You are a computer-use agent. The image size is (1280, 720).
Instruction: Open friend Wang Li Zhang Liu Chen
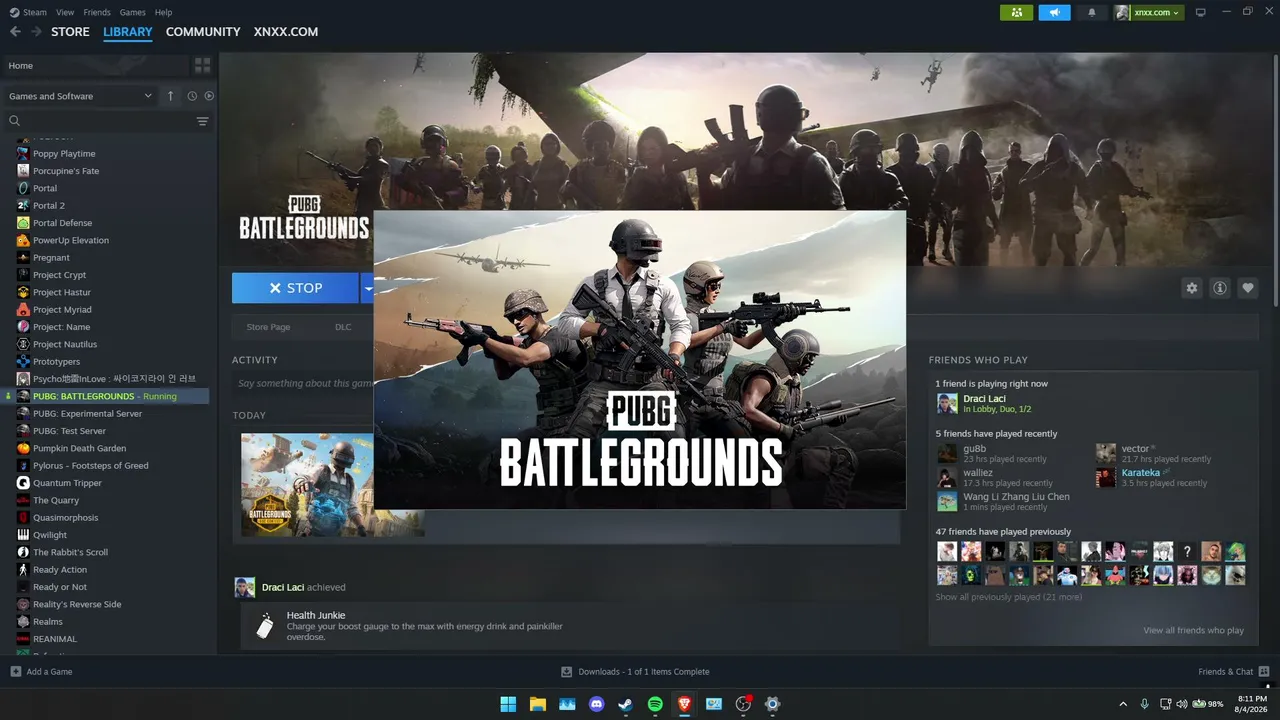pyautogui.click(x=1016, y=497)
